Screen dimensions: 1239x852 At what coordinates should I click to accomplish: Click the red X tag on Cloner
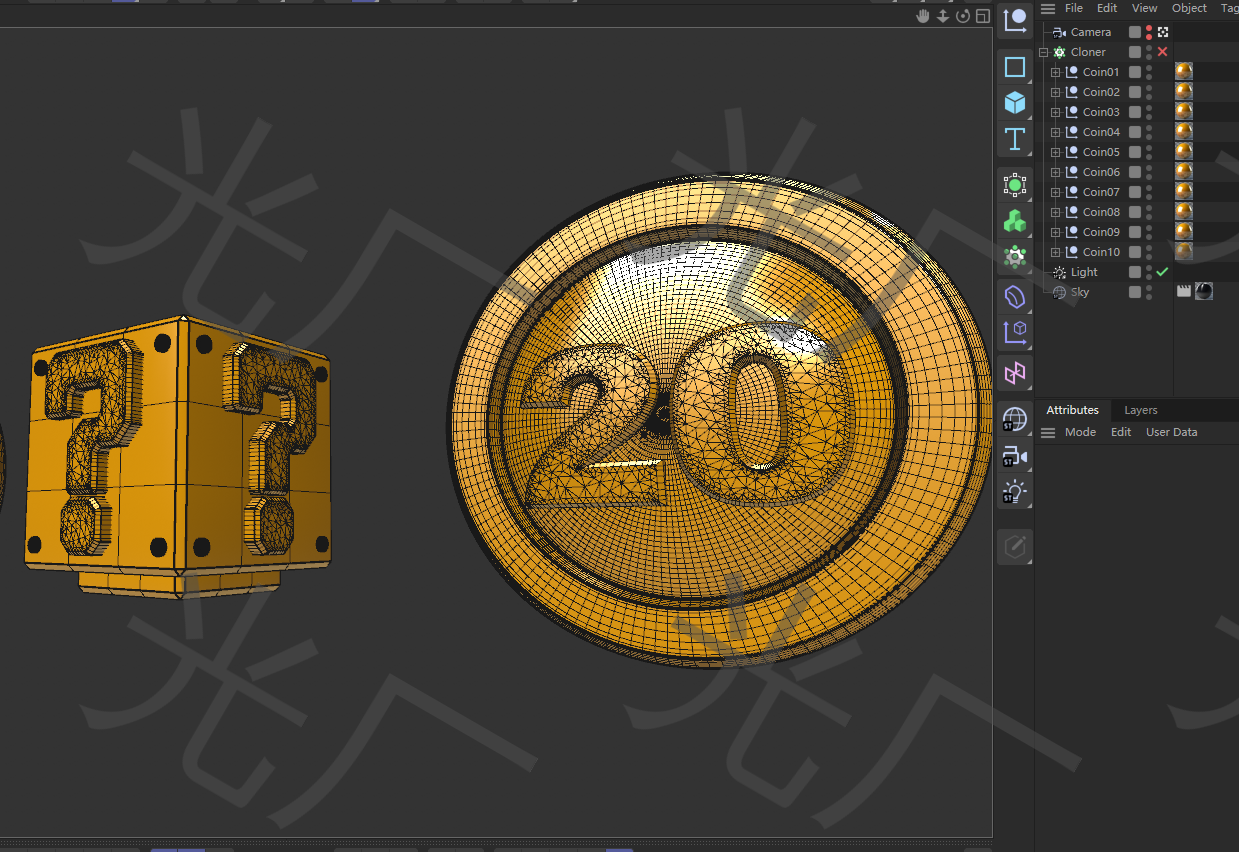tap(1160, 51)
